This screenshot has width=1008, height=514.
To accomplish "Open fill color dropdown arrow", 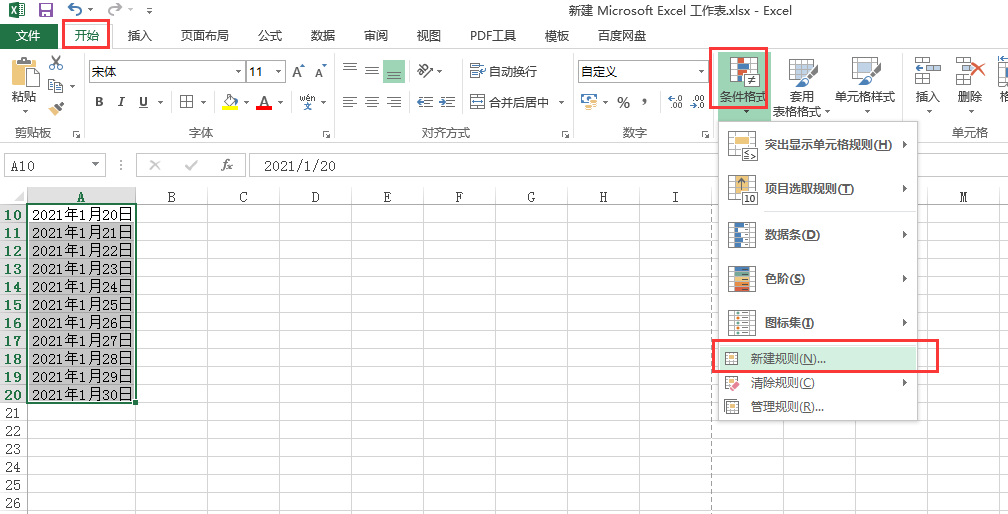I will coord(246,102).
